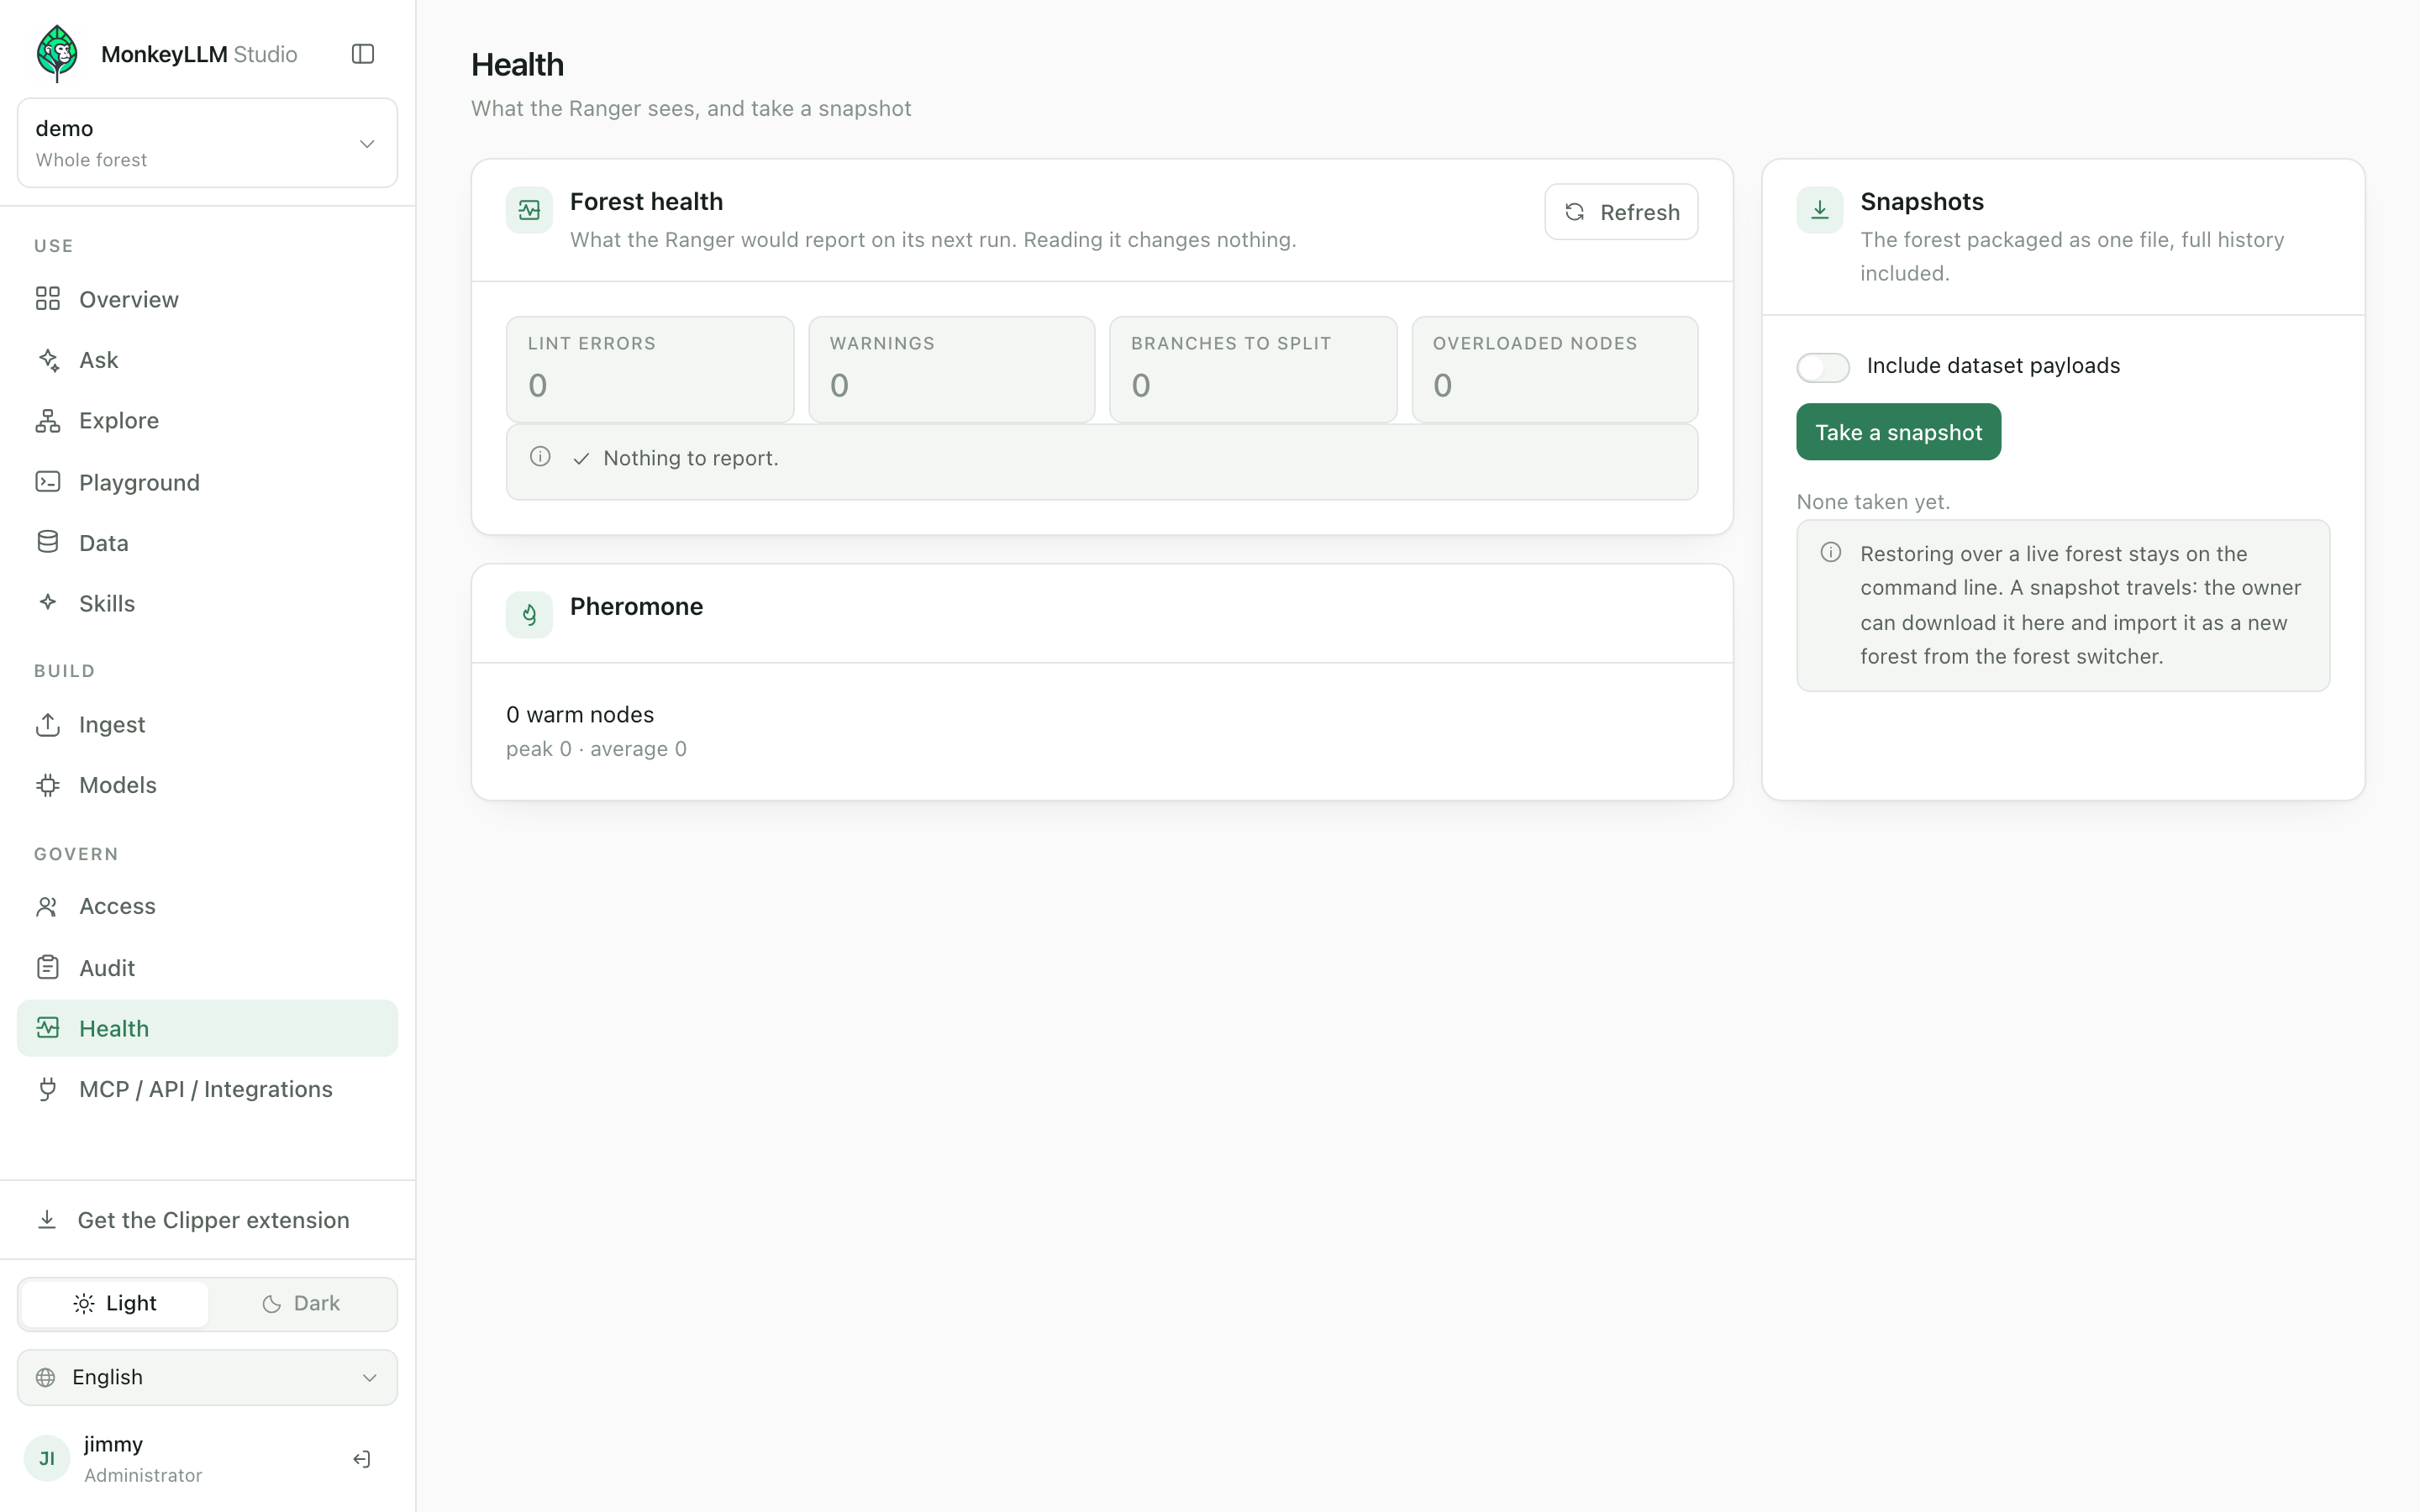Viewport: 2420px width, 1512px height.
Task: Click the MonkeyLLM monkey logo
Action: (57, 53)
